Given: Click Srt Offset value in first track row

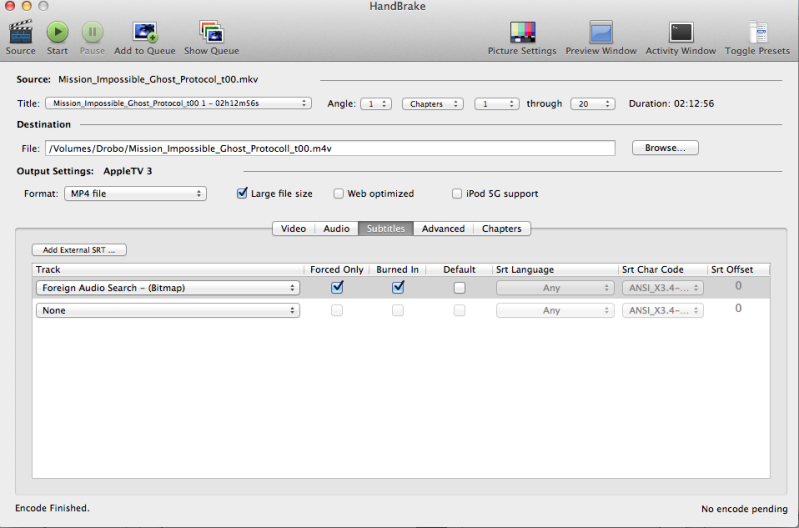Looking at the screenshot, I should (738, 286).
